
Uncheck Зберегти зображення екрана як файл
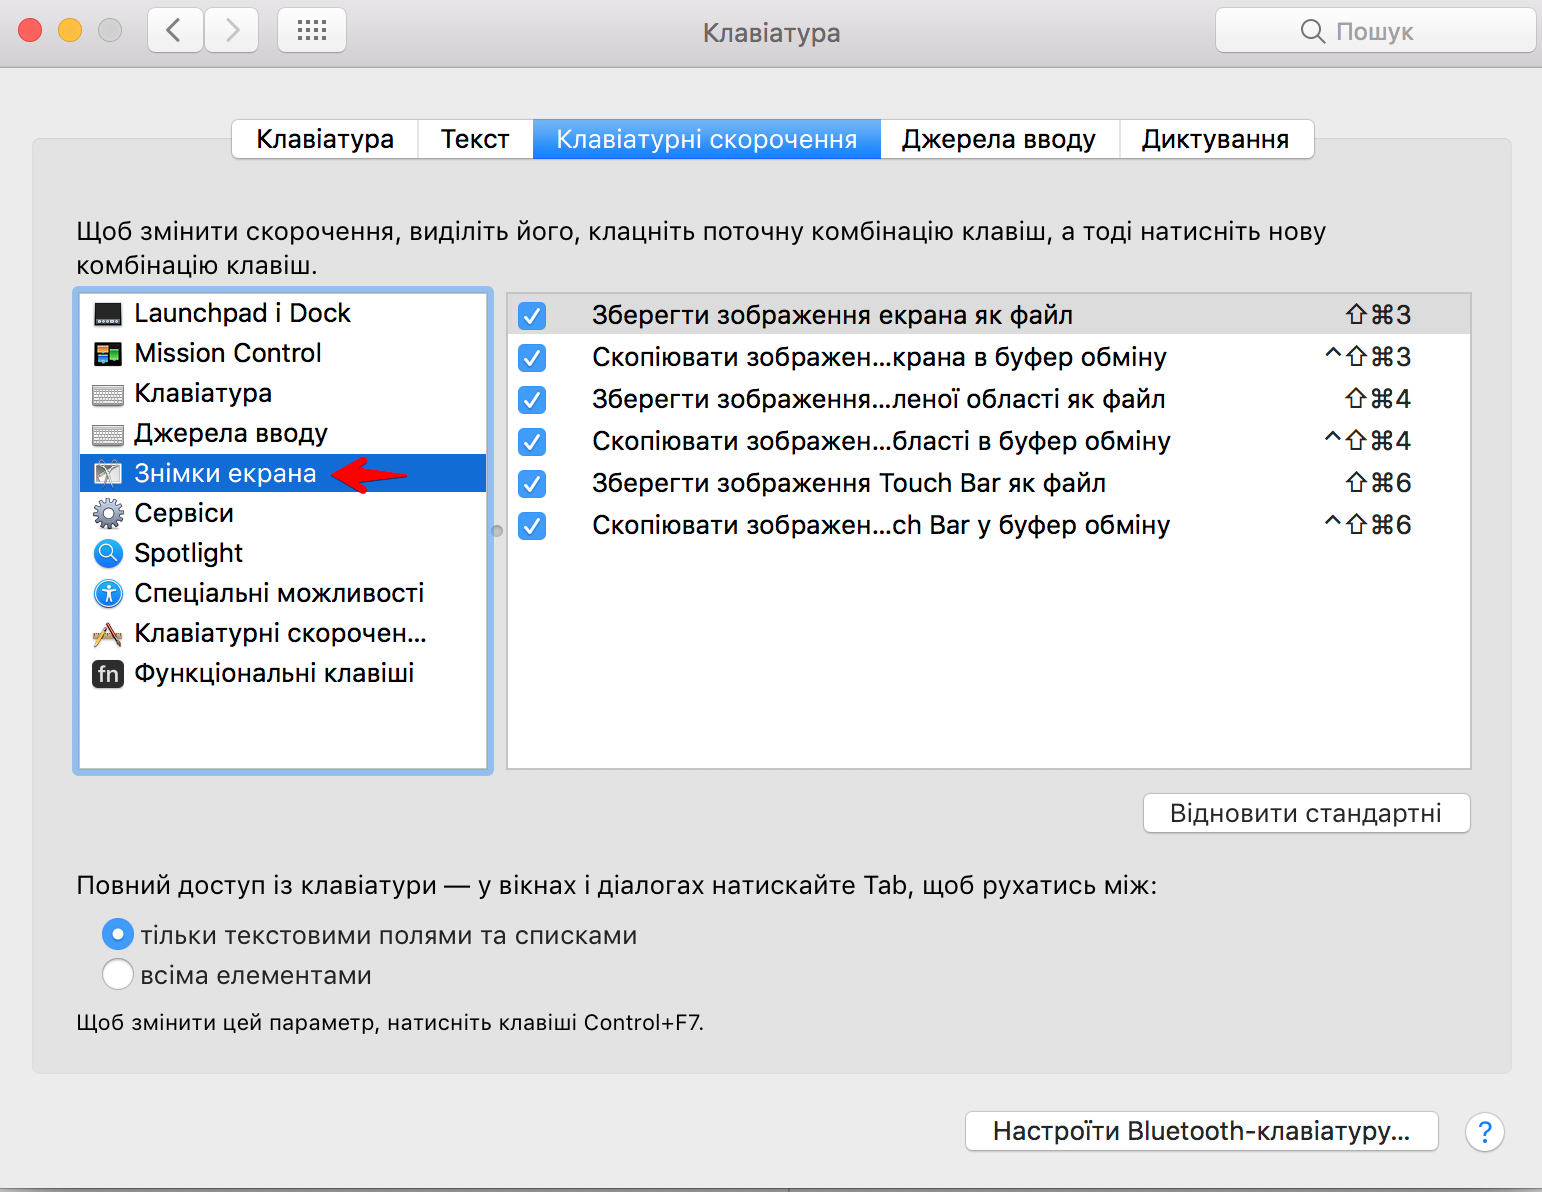pos(532,316)
